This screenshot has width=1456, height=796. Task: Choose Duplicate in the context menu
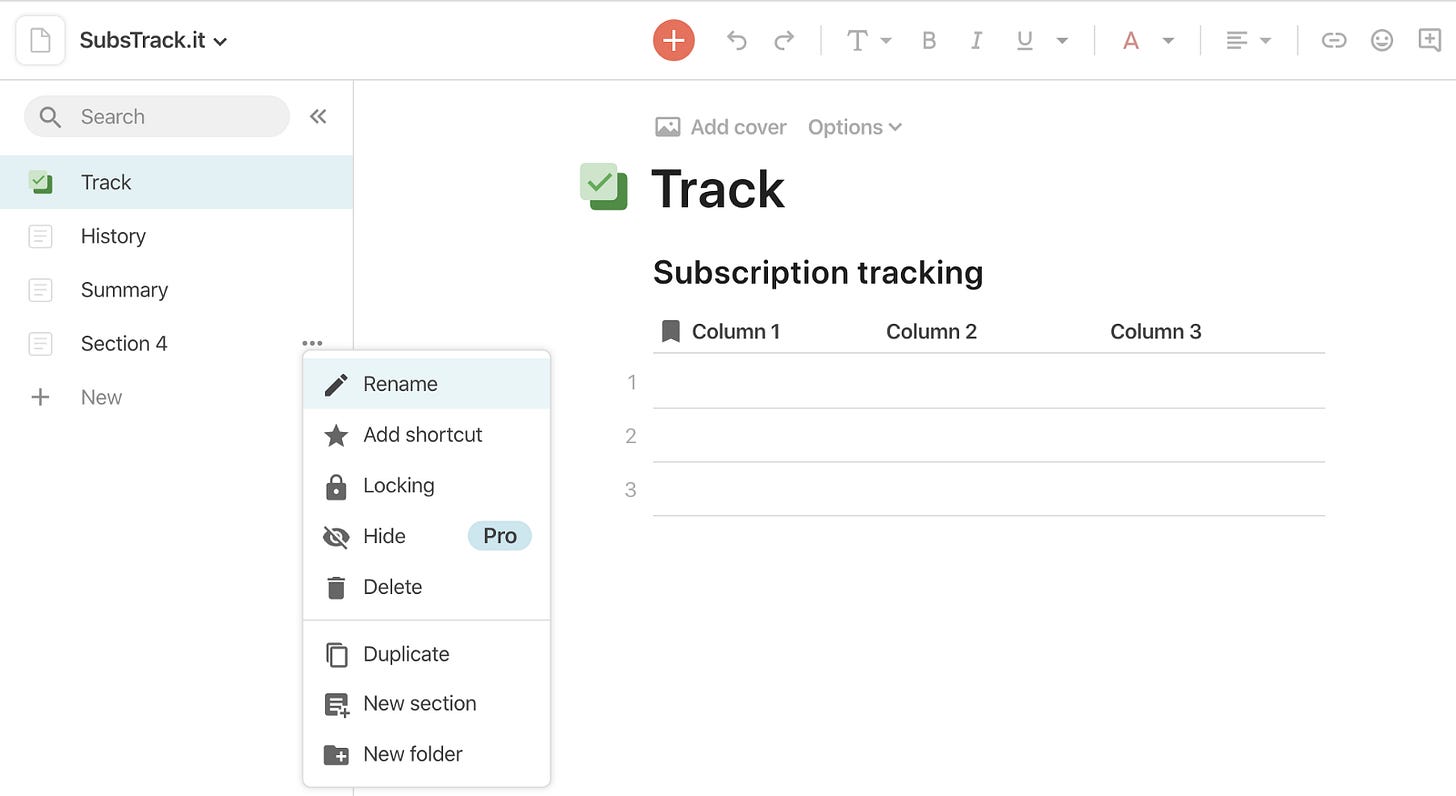point(427,654)
